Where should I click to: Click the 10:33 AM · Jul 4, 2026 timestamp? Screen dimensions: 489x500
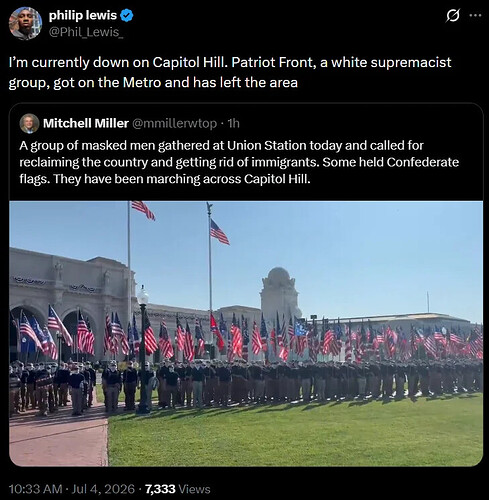(x=72, y=489)
